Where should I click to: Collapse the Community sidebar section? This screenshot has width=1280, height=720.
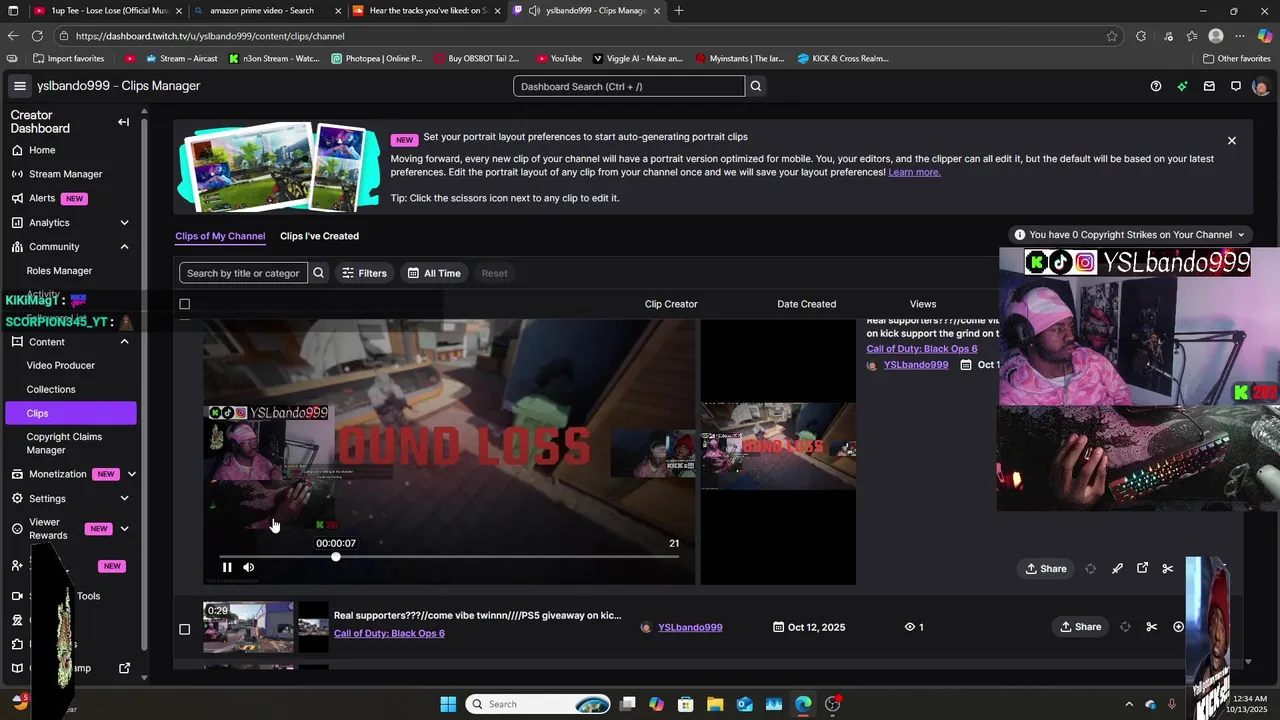(x=124, y=246)
